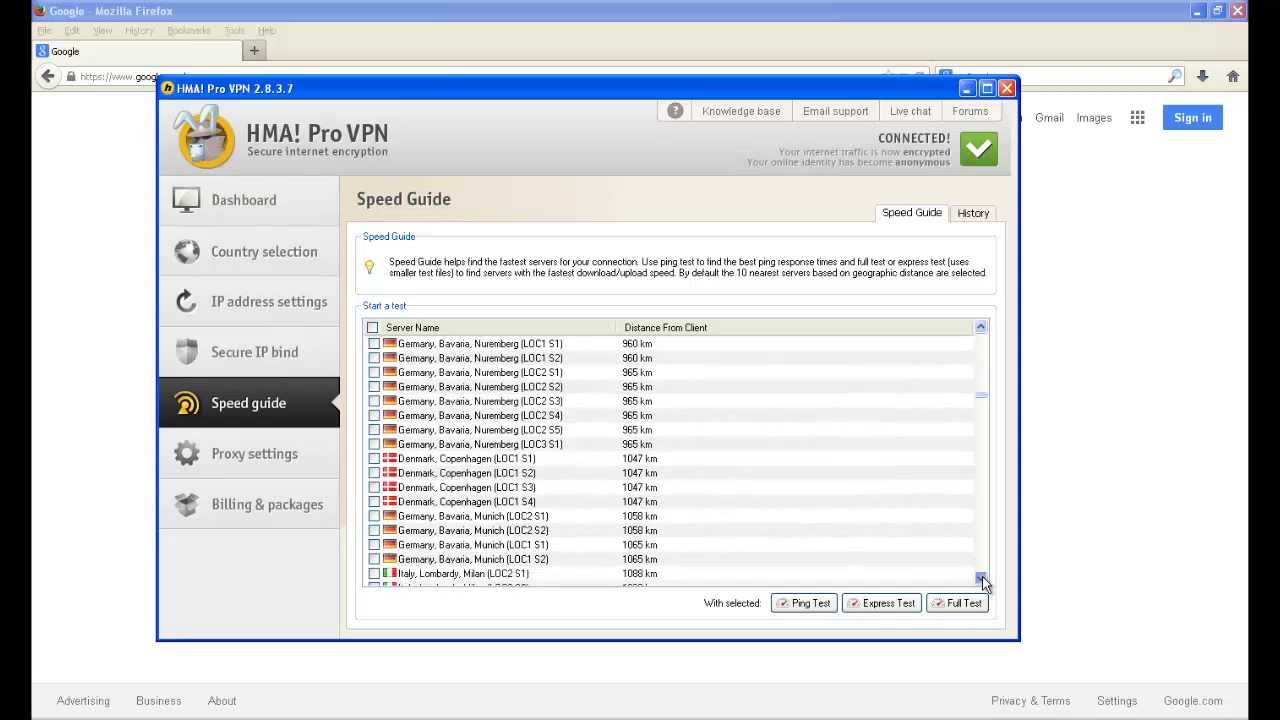Click the Firefox search magnifier icon
The height and width of the screenshot is (720, 1280).
1175,76
